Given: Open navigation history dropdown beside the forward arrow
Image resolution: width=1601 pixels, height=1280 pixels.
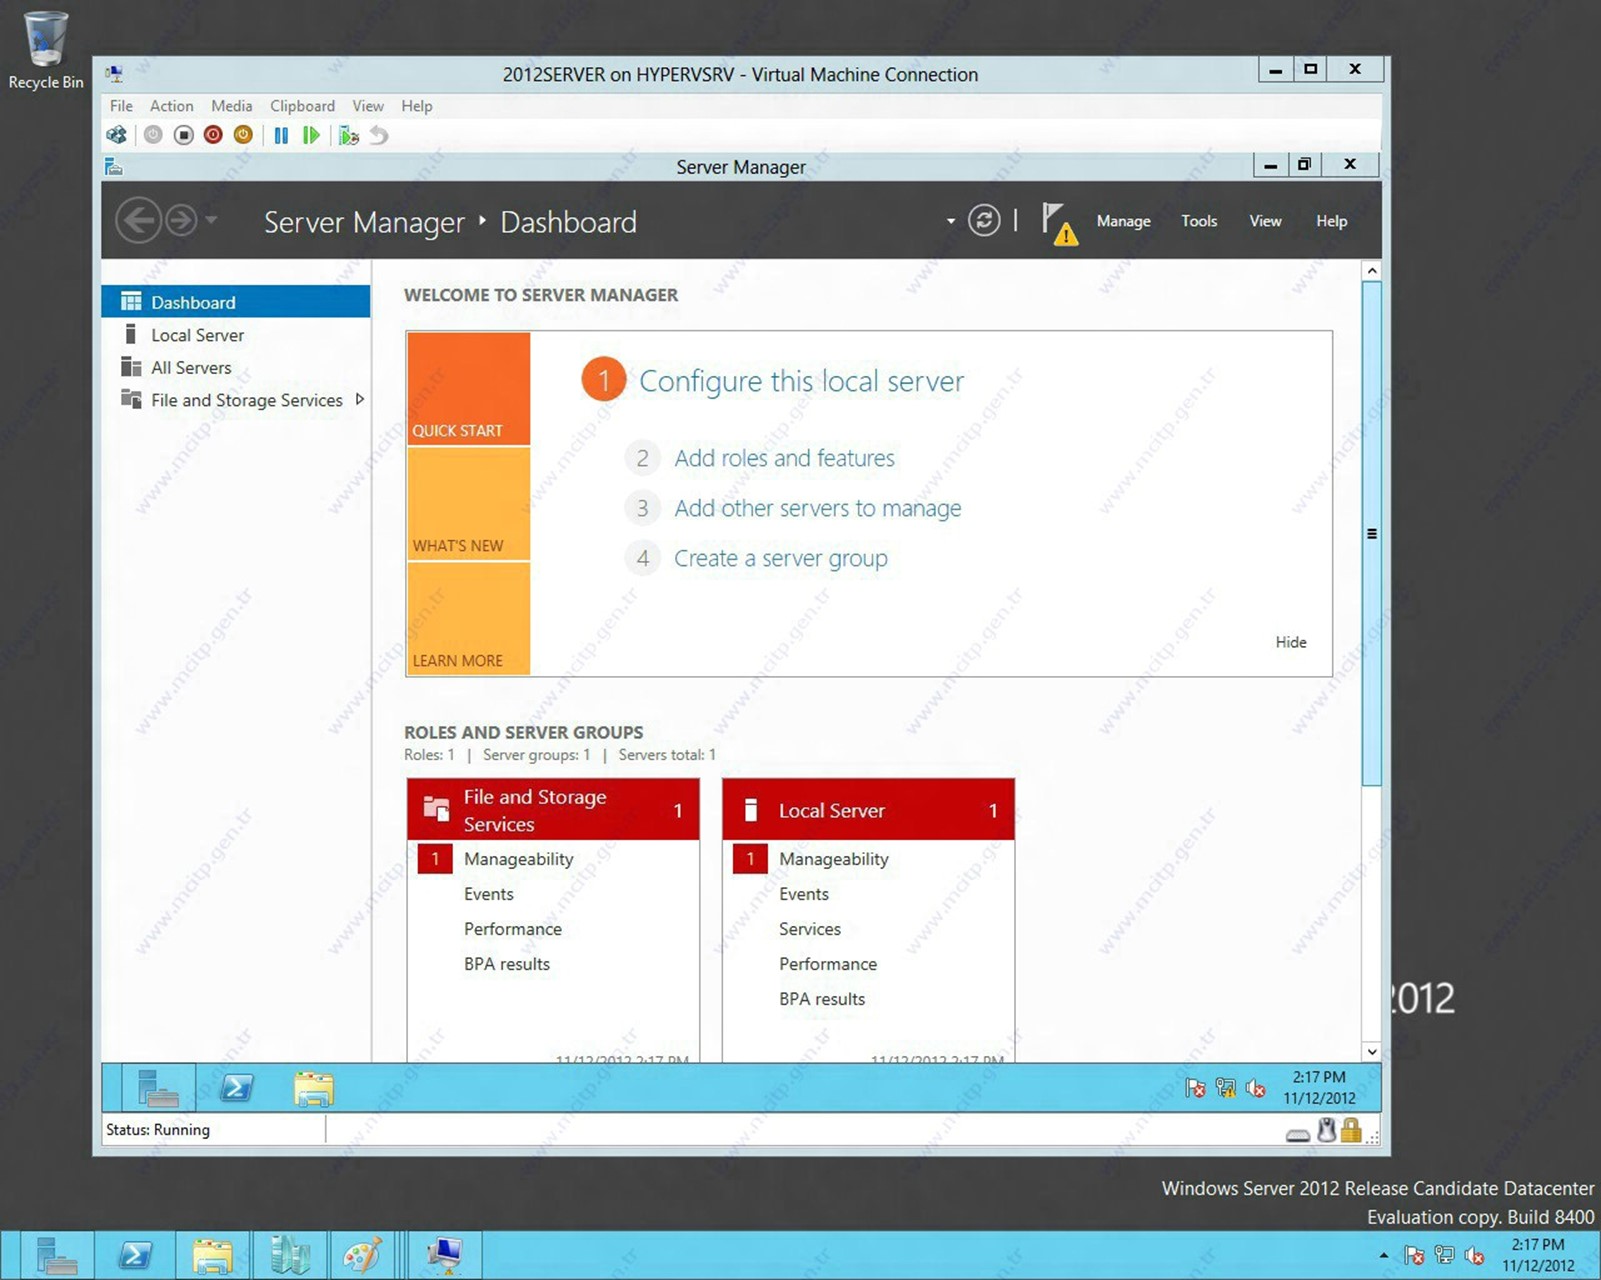Looking at the screenshot, I should click(x=211, y=220).
